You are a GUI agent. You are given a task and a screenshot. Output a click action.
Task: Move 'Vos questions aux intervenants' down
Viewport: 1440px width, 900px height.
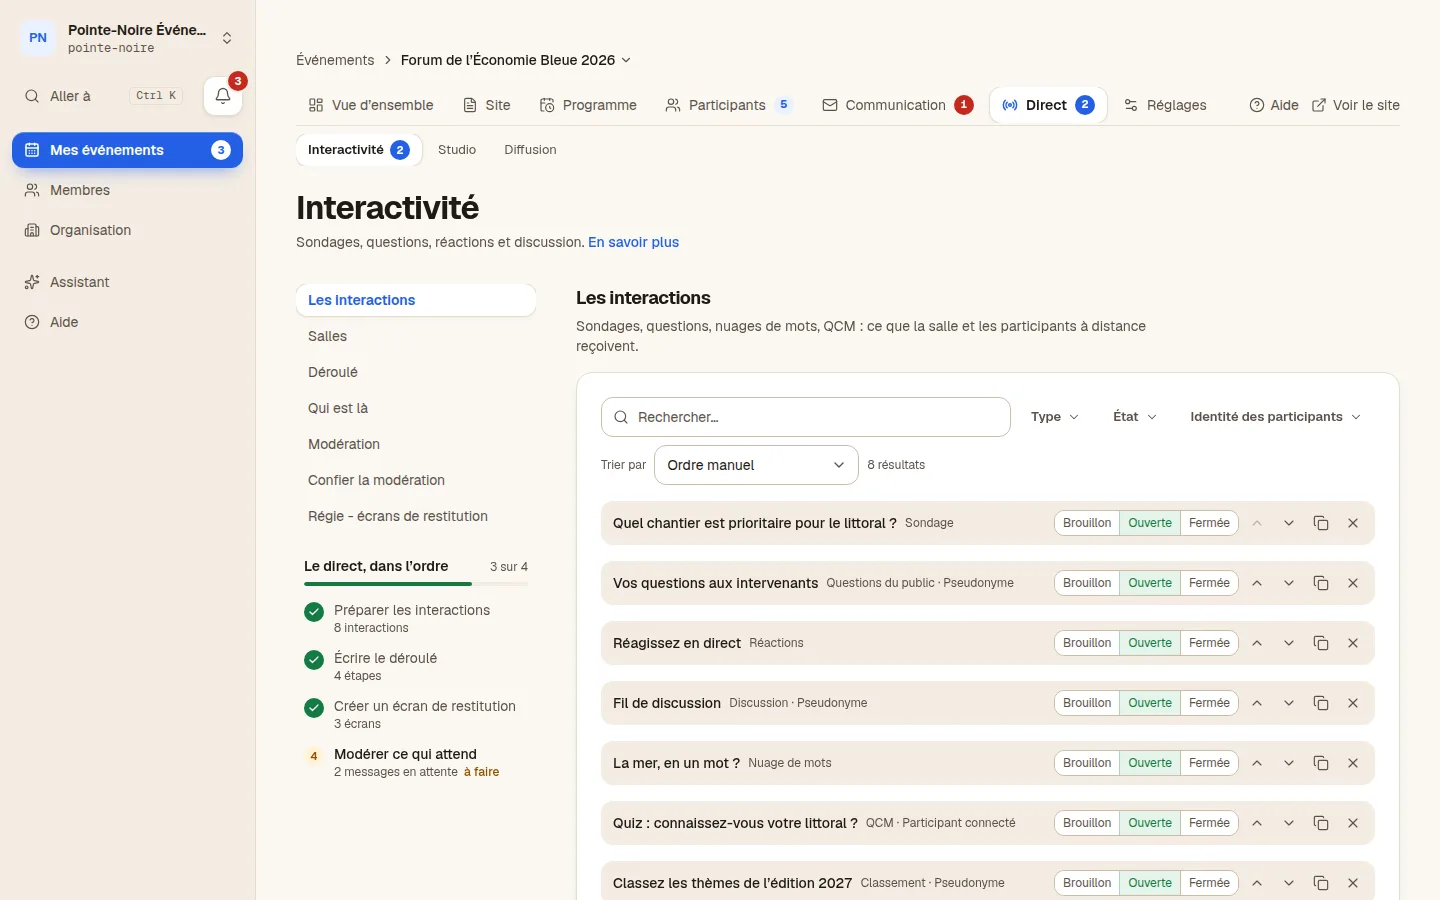coord(1289,583)
